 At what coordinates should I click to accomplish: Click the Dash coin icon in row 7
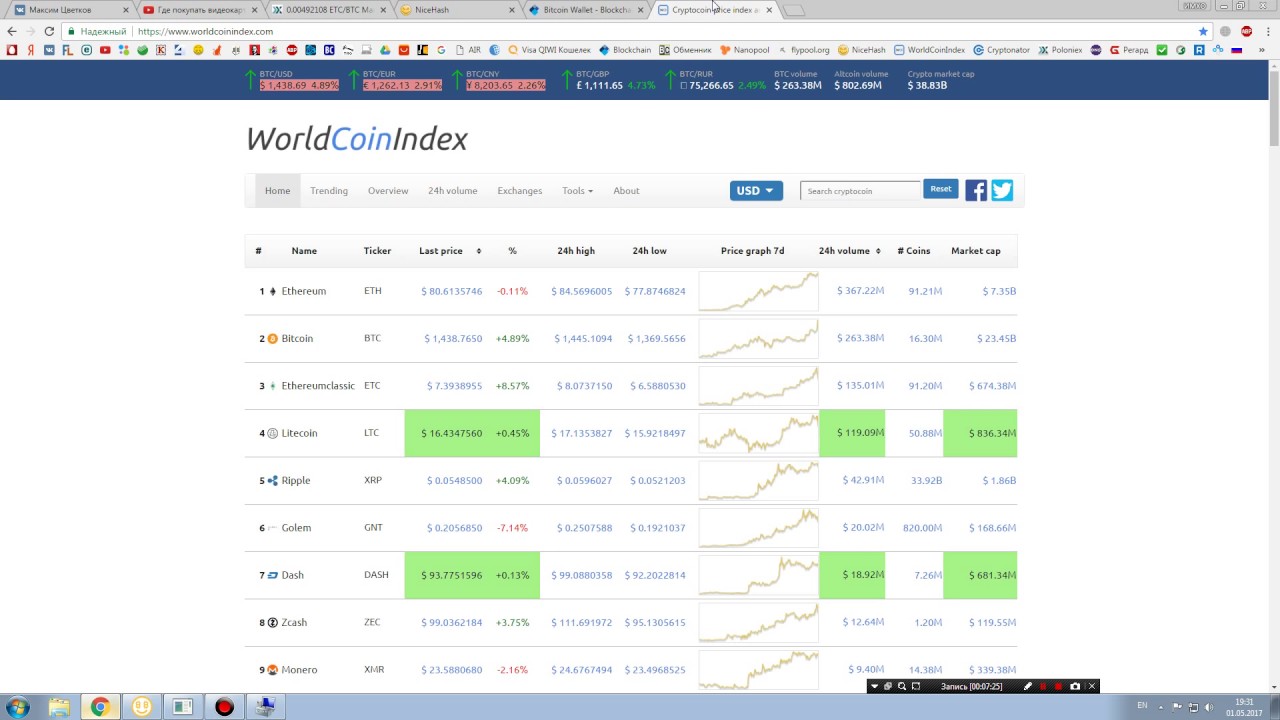click(x=273, y=575)
